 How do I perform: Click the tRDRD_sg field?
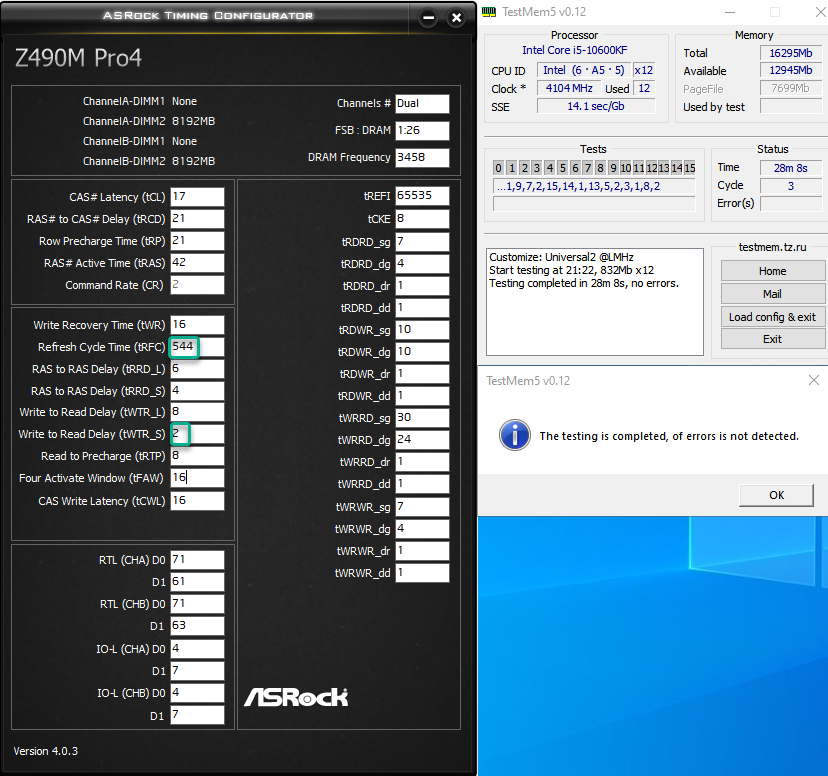[422, 242]
